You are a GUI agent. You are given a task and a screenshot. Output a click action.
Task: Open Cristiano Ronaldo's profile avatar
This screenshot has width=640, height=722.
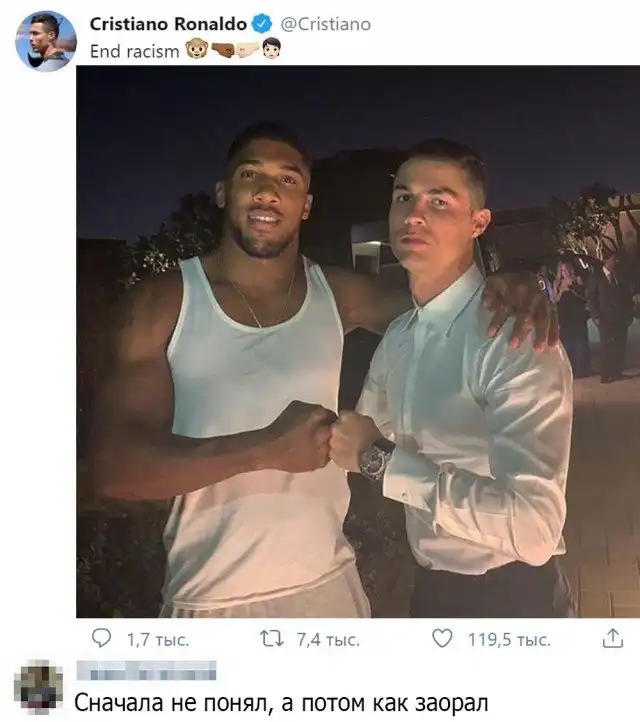(46, 41)
